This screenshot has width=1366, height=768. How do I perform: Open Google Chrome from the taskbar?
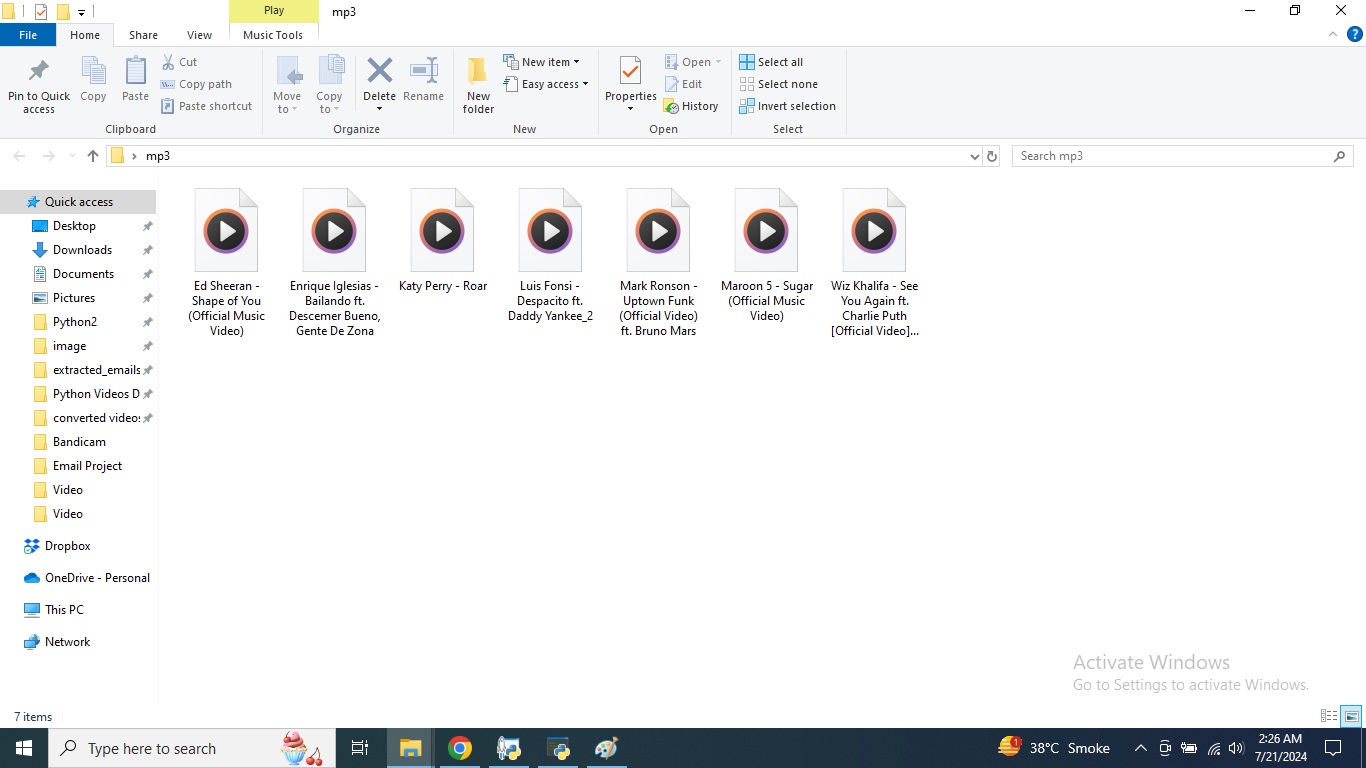coord(460,748)
